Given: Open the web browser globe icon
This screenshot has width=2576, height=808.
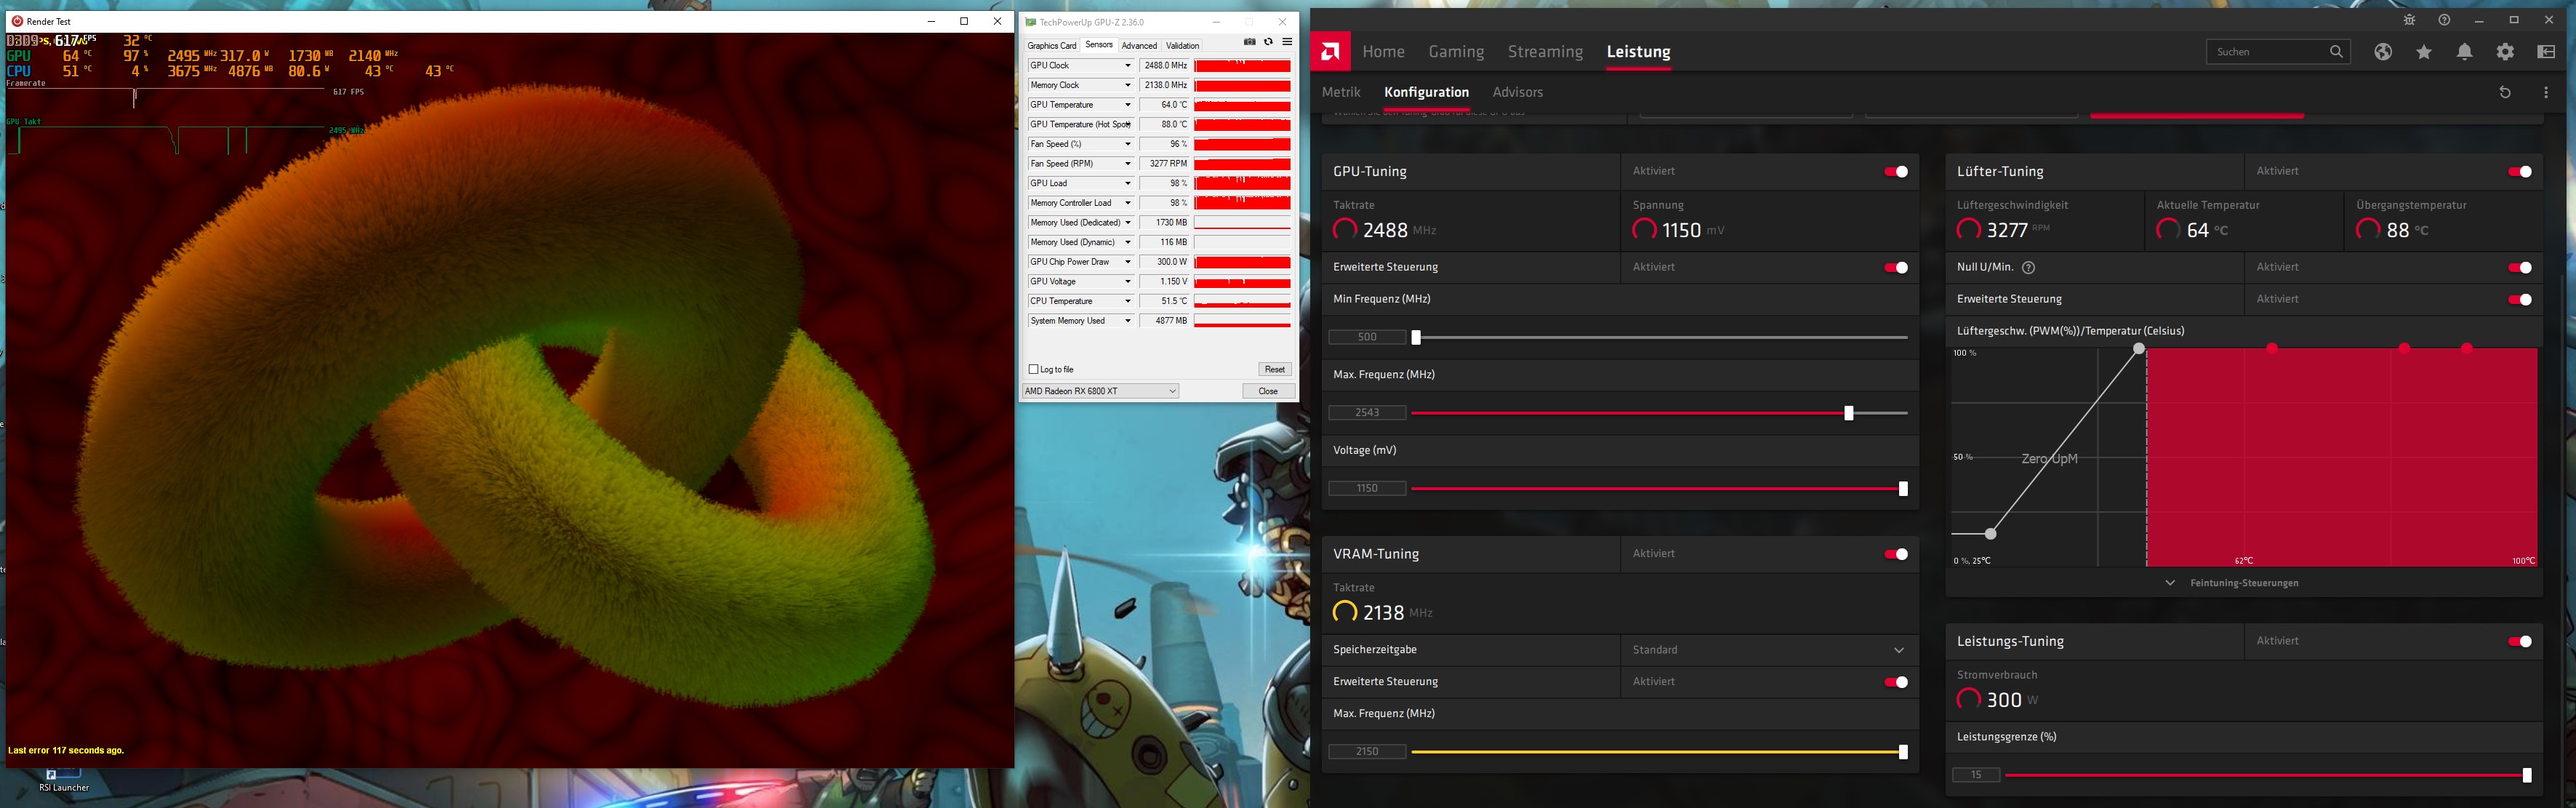Looking at the screenshot, I should pos(2383,52).
